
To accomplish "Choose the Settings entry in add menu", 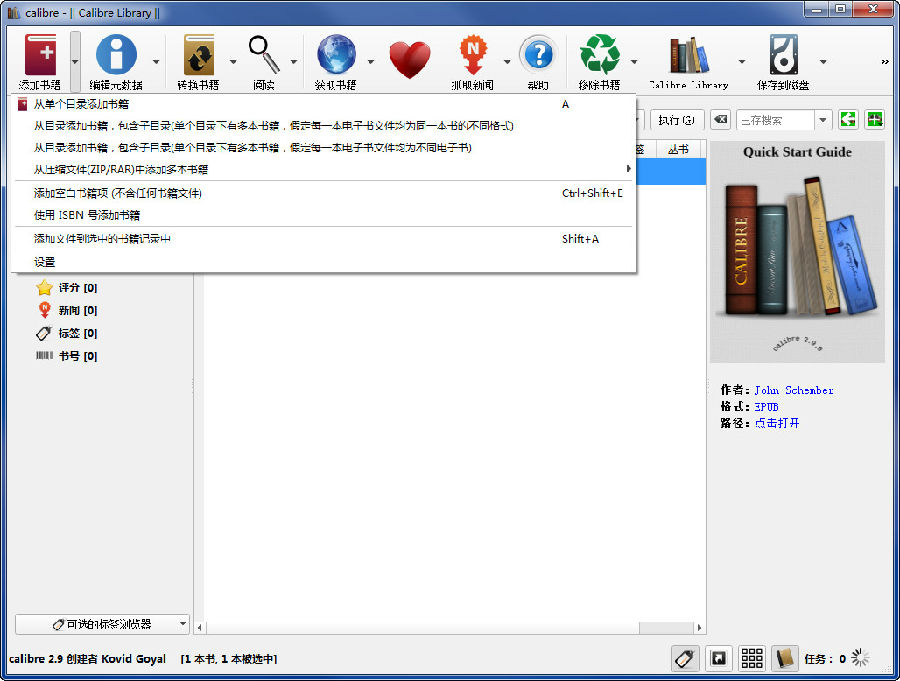I will click(324, 262).
